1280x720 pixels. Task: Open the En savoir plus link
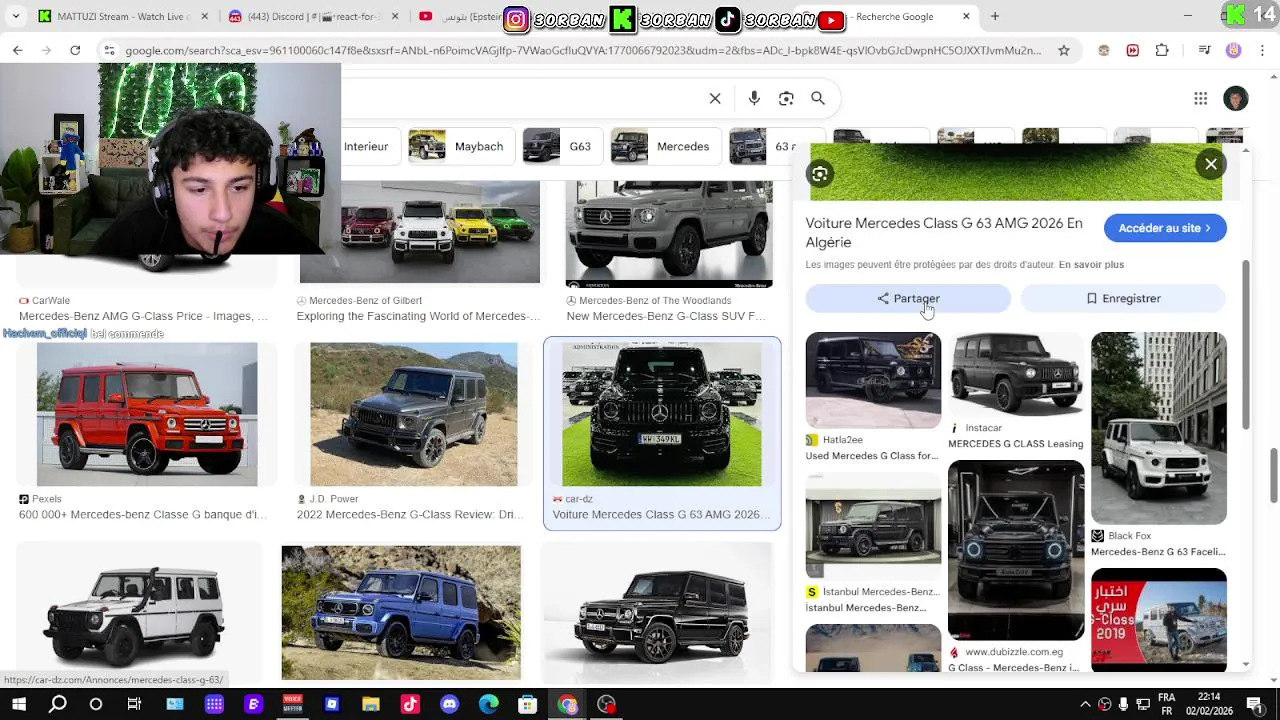(x=1091, y=265)
